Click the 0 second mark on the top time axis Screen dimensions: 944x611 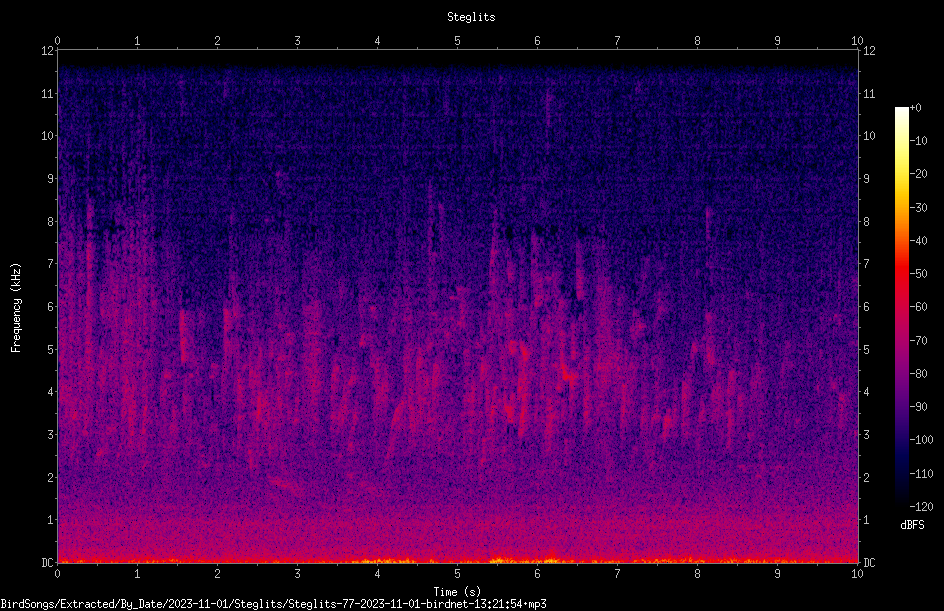[x=57, y=41]
